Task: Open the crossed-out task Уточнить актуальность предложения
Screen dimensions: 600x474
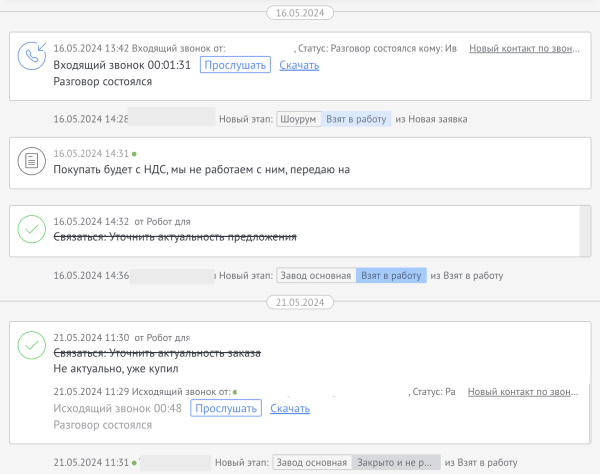Action: [x=175, y=237]
